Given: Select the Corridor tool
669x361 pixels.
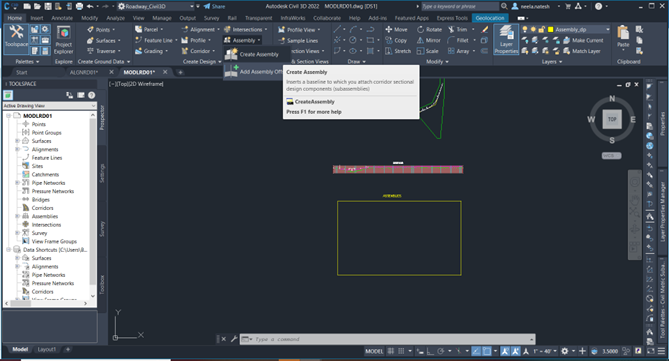Looking at the screenshot, I should point(196,51).
